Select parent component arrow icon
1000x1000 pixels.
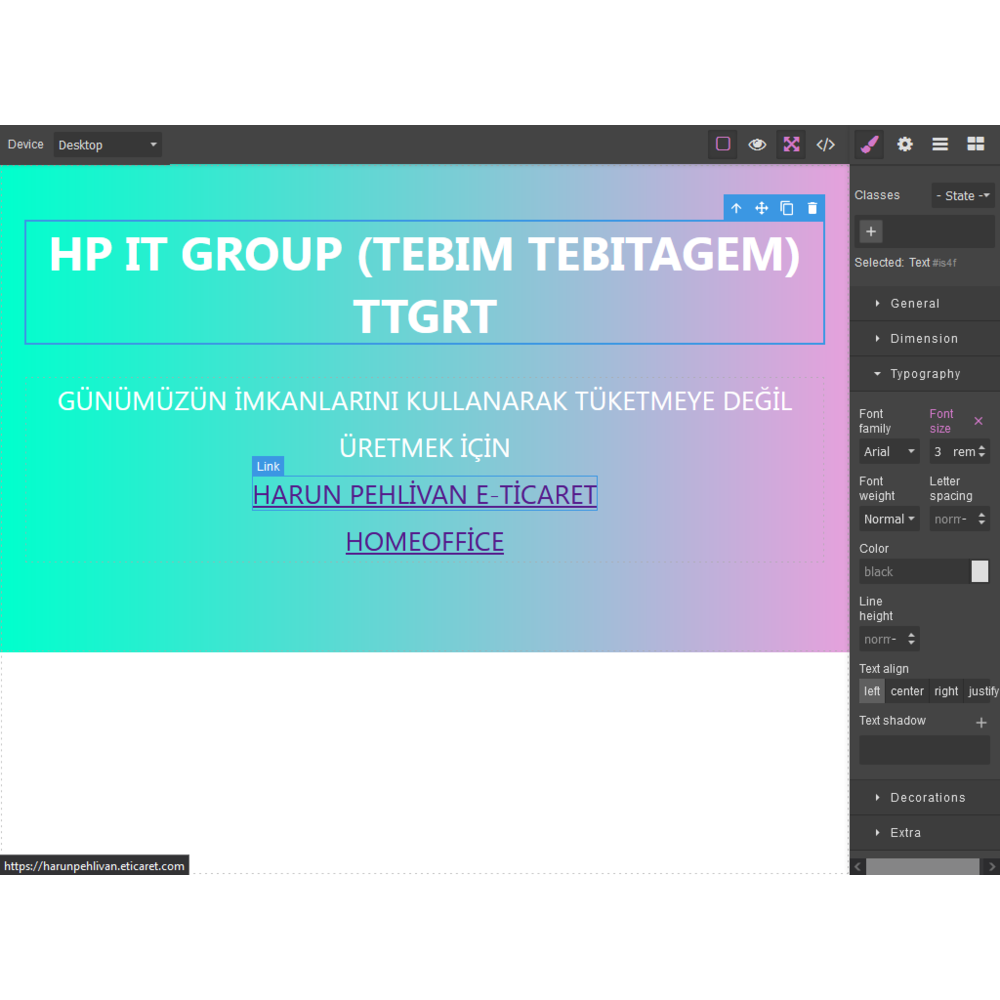[737, 208]
